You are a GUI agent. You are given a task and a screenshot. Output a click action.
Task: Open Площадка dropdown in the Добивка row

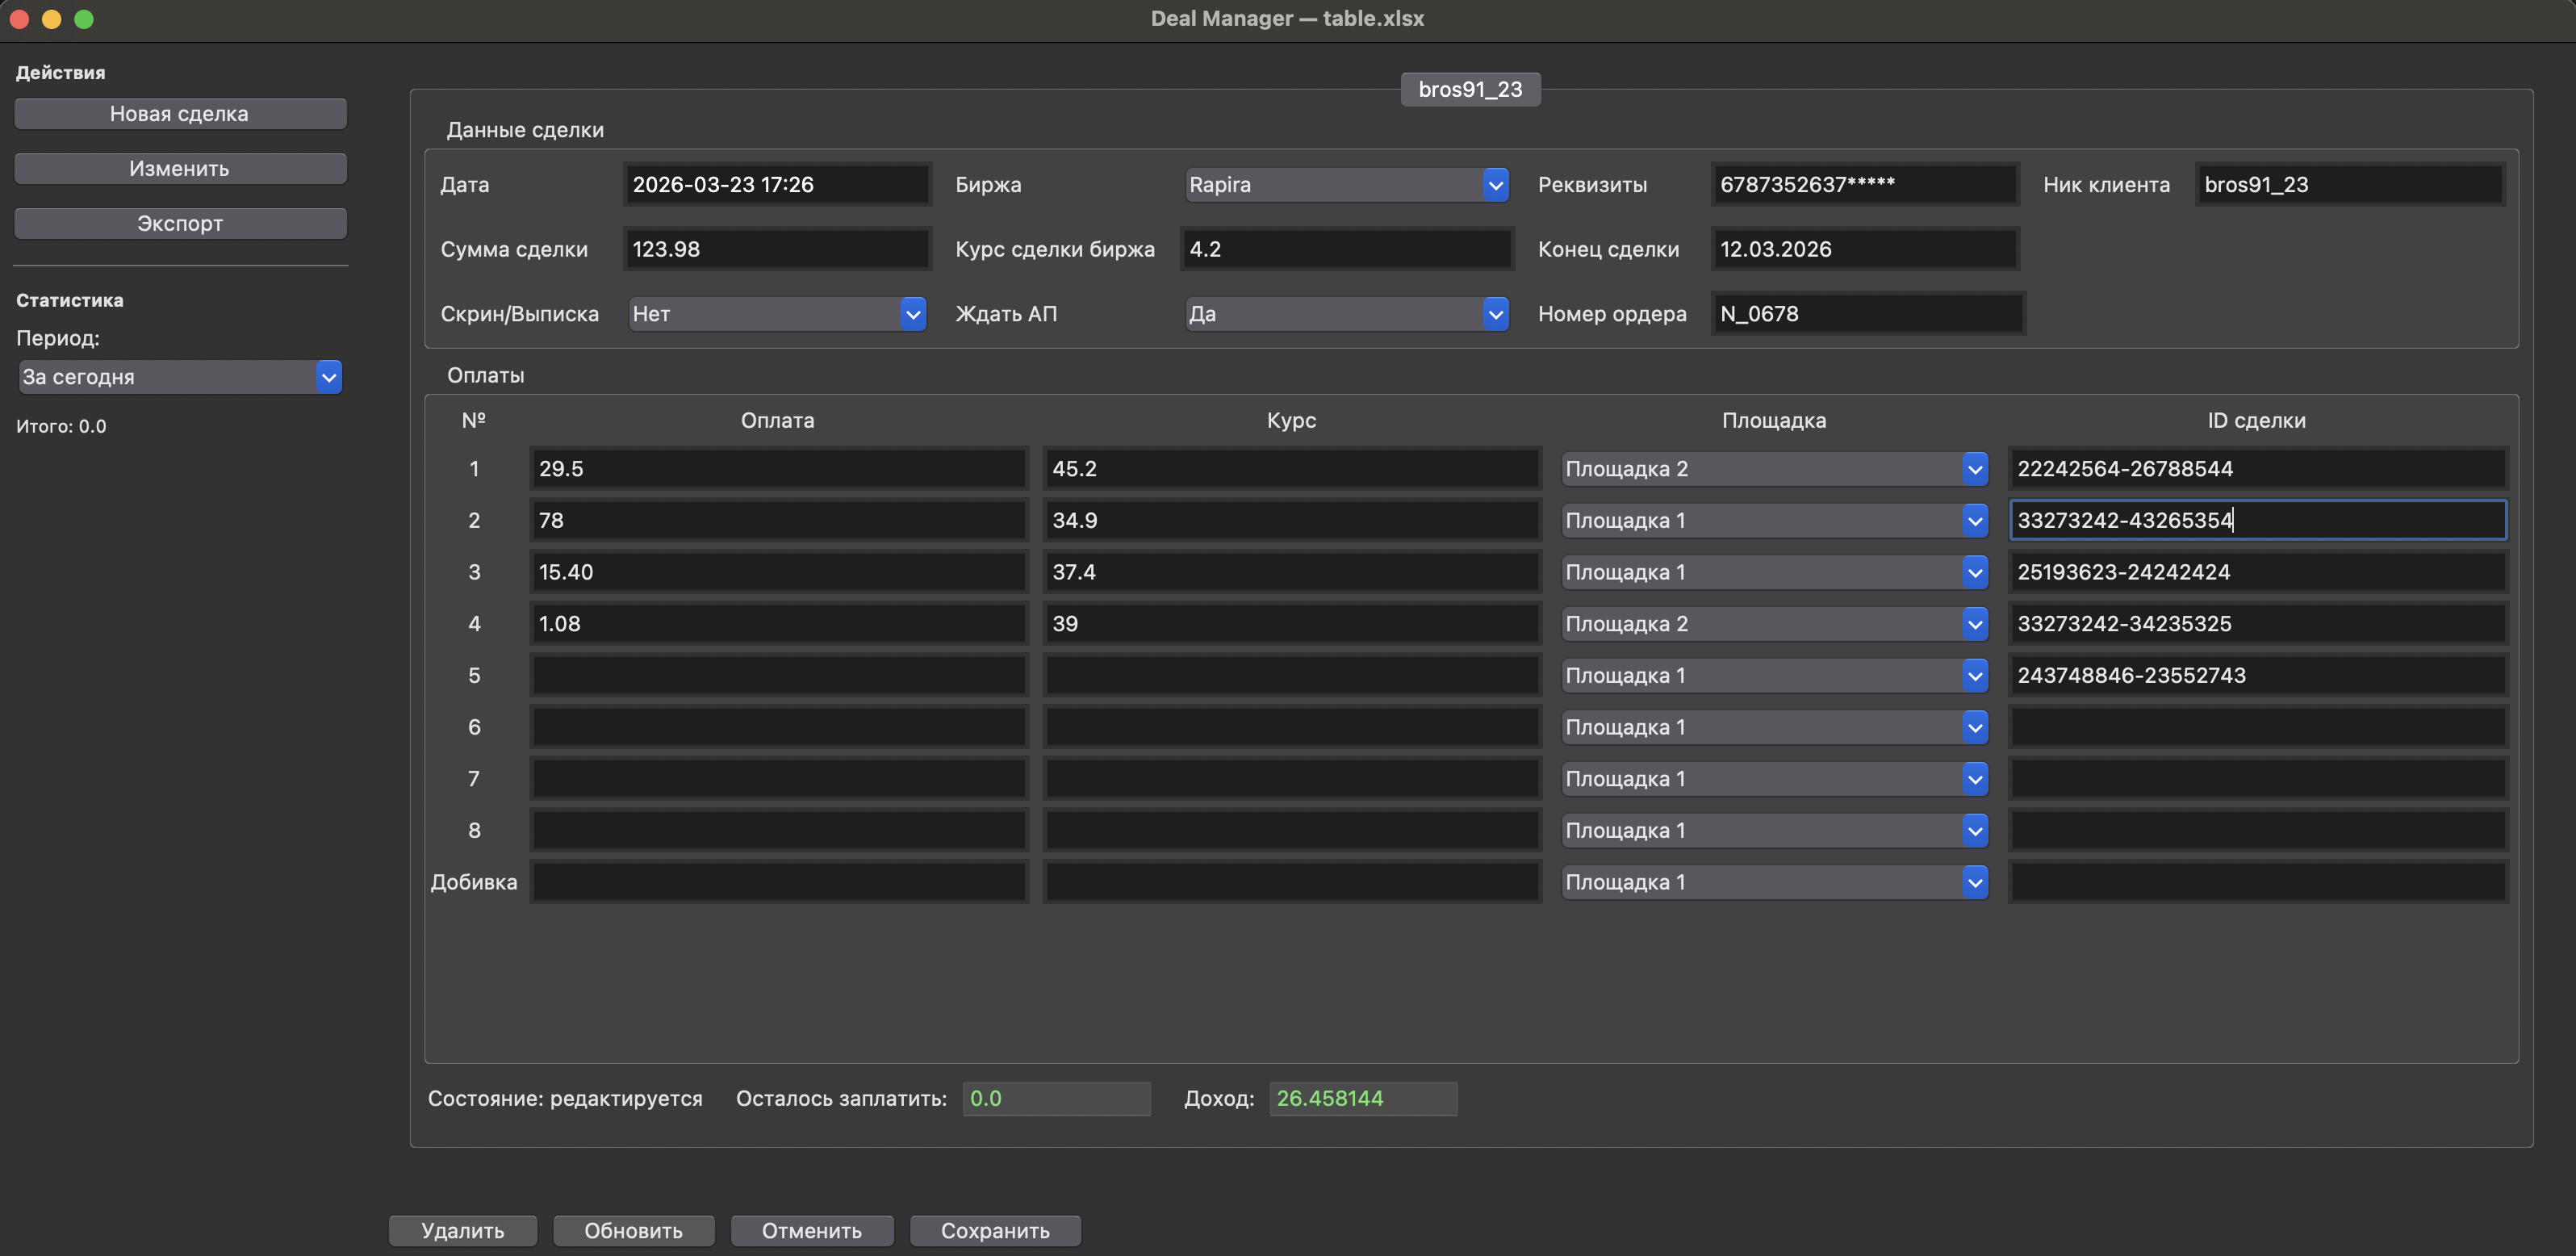point(1775,882)
